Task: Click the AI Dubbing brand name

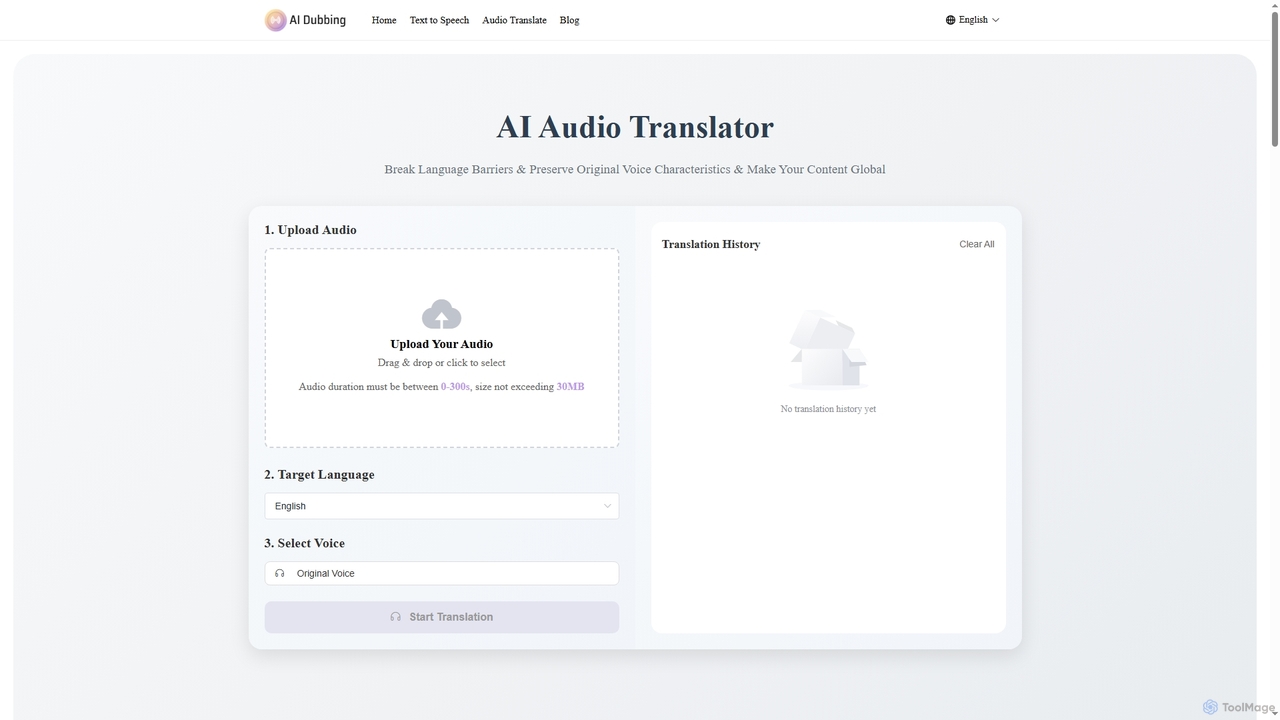Action: point(317,20)
